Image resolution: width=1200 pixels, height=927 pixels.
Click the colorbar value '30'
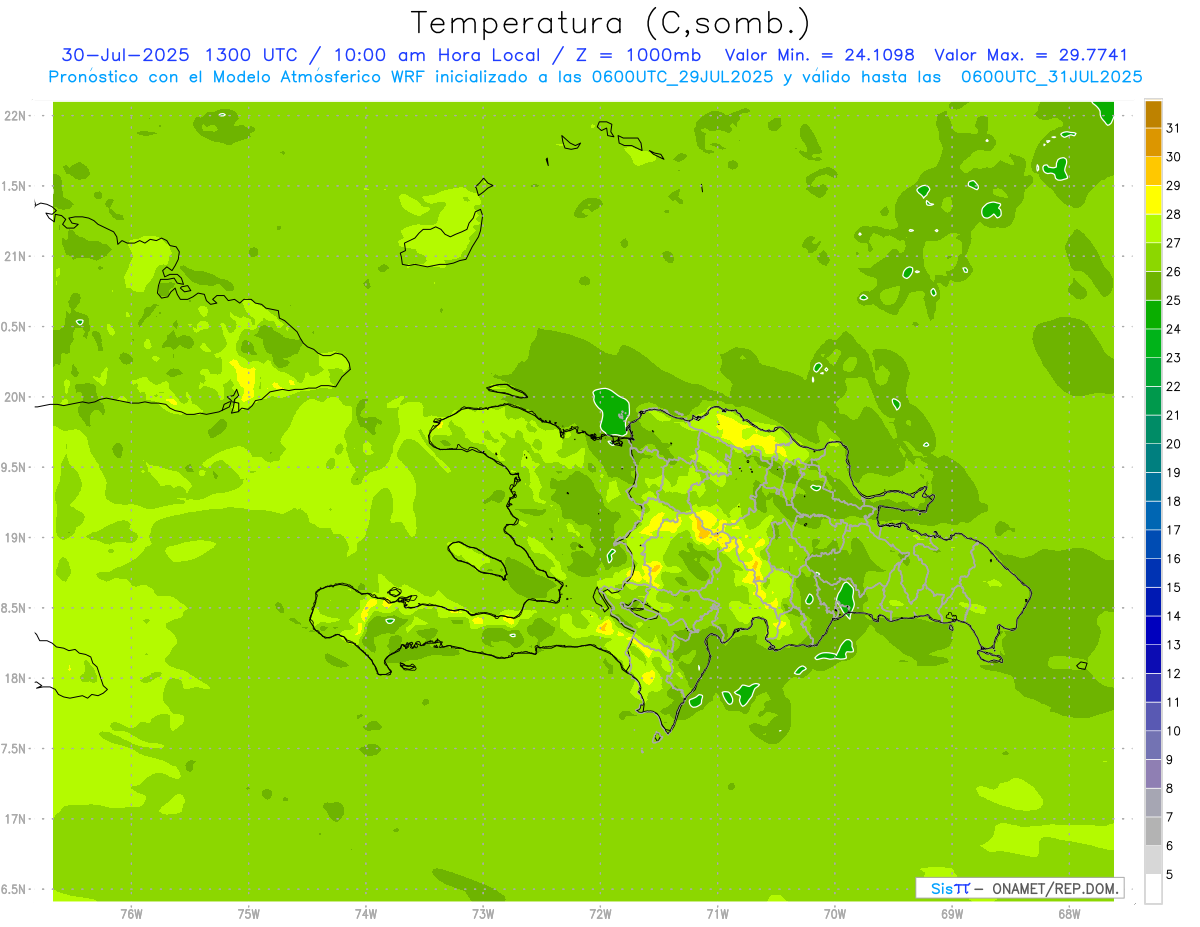tap(1174, 157)
